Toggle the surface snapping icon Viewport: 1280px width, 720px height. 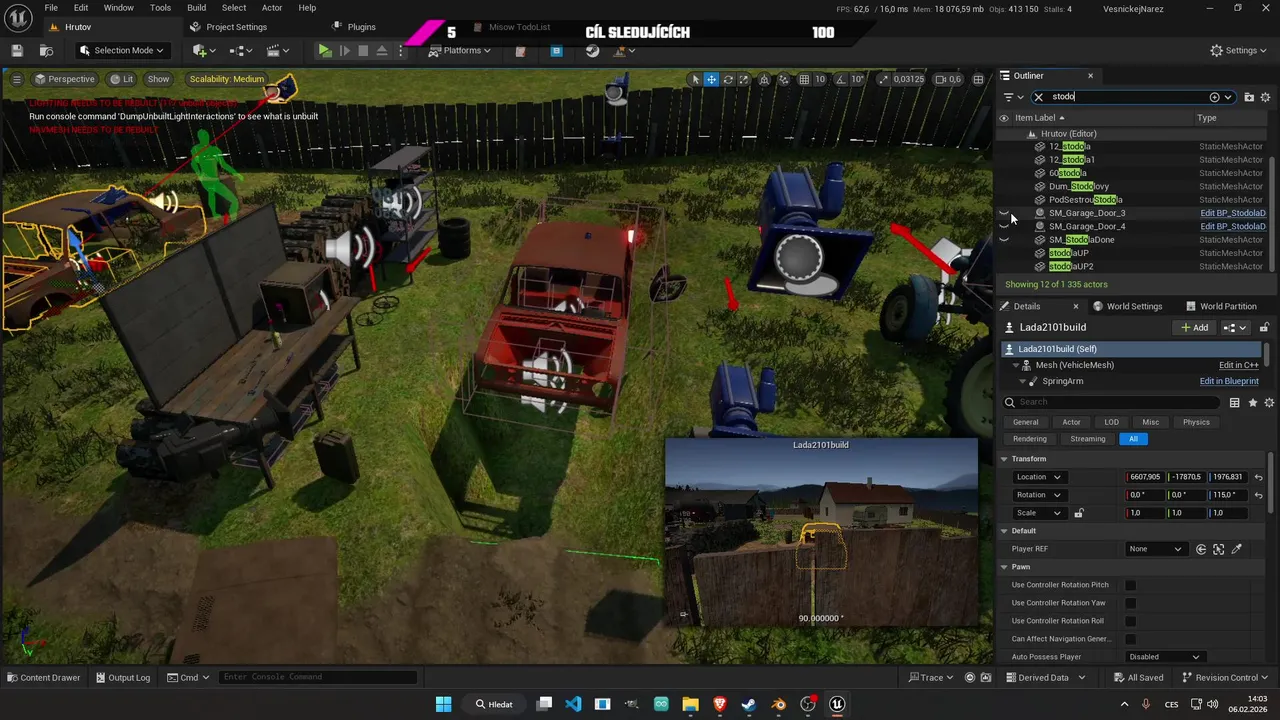click(784, 79)
